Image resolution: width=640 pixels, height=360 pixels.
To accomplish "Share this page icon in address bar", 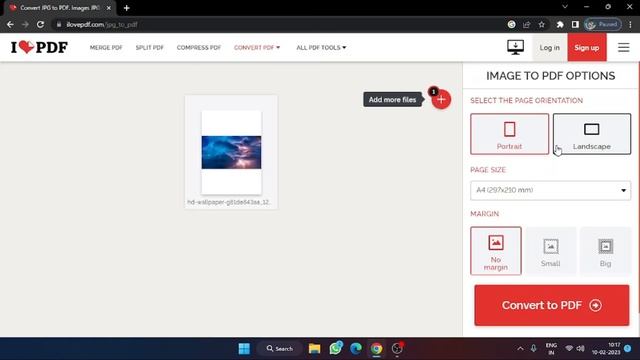I will point(527,24).
